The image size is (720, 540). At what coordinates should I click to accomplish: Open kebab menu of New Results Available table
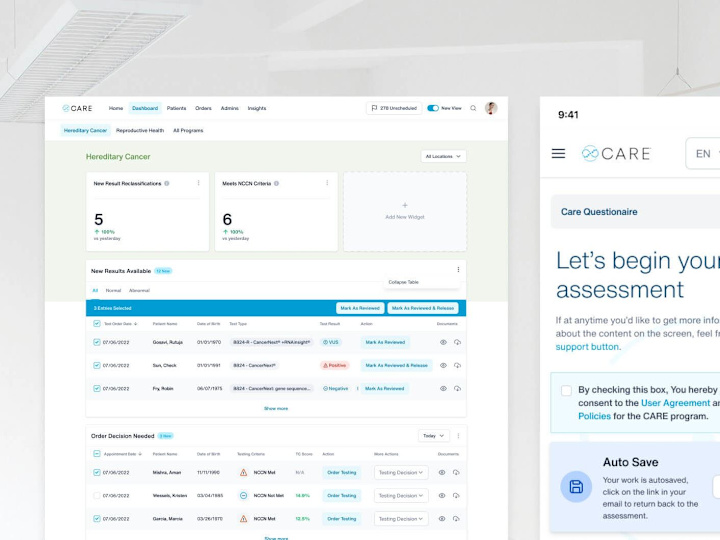click(458, 270)
